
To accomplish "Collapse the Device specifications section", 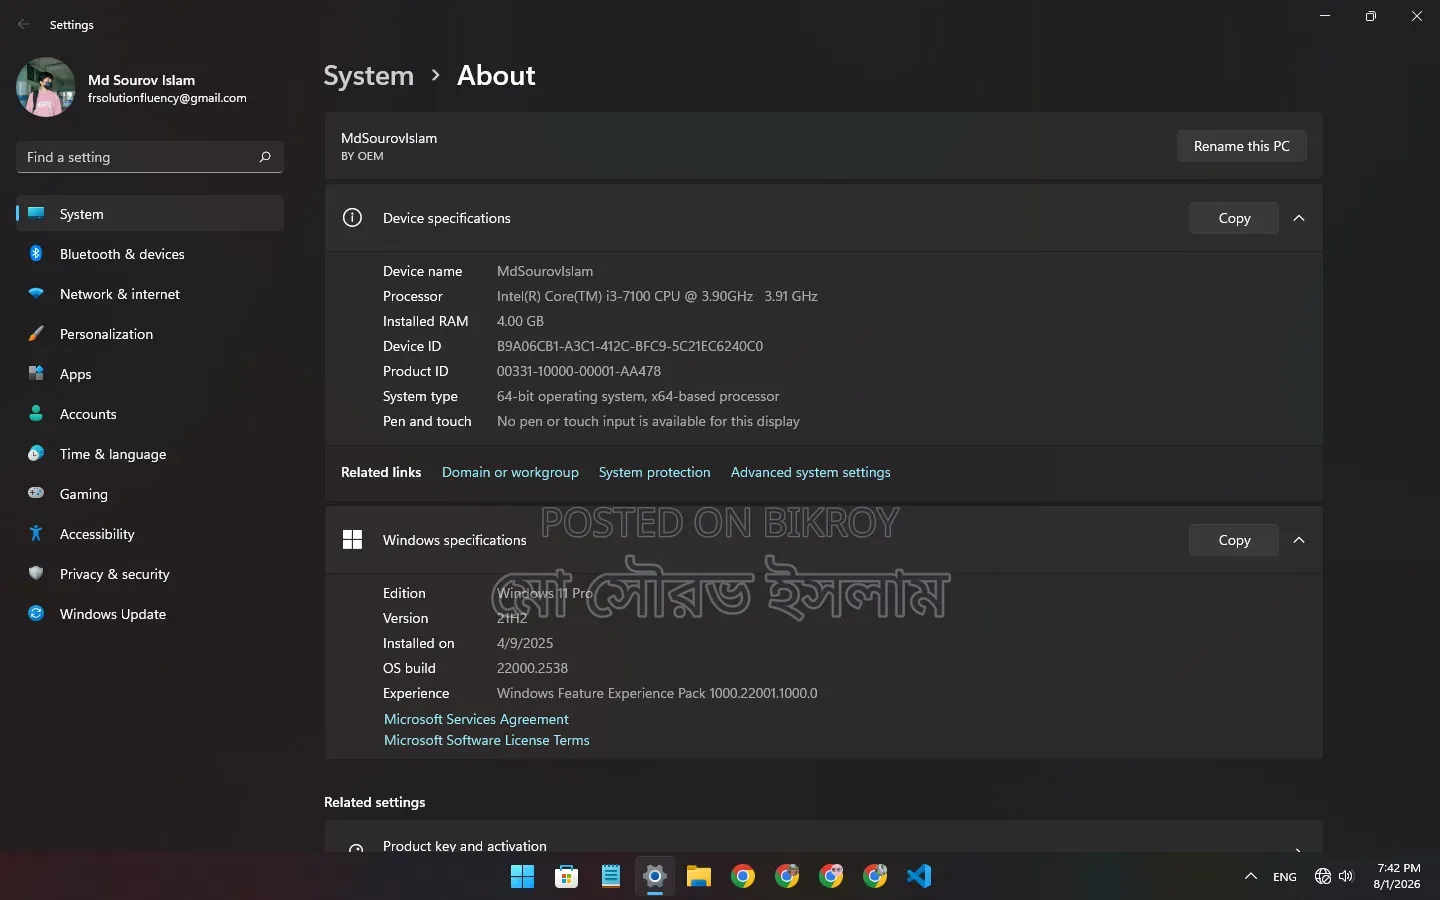I will tap(1299, 218).
